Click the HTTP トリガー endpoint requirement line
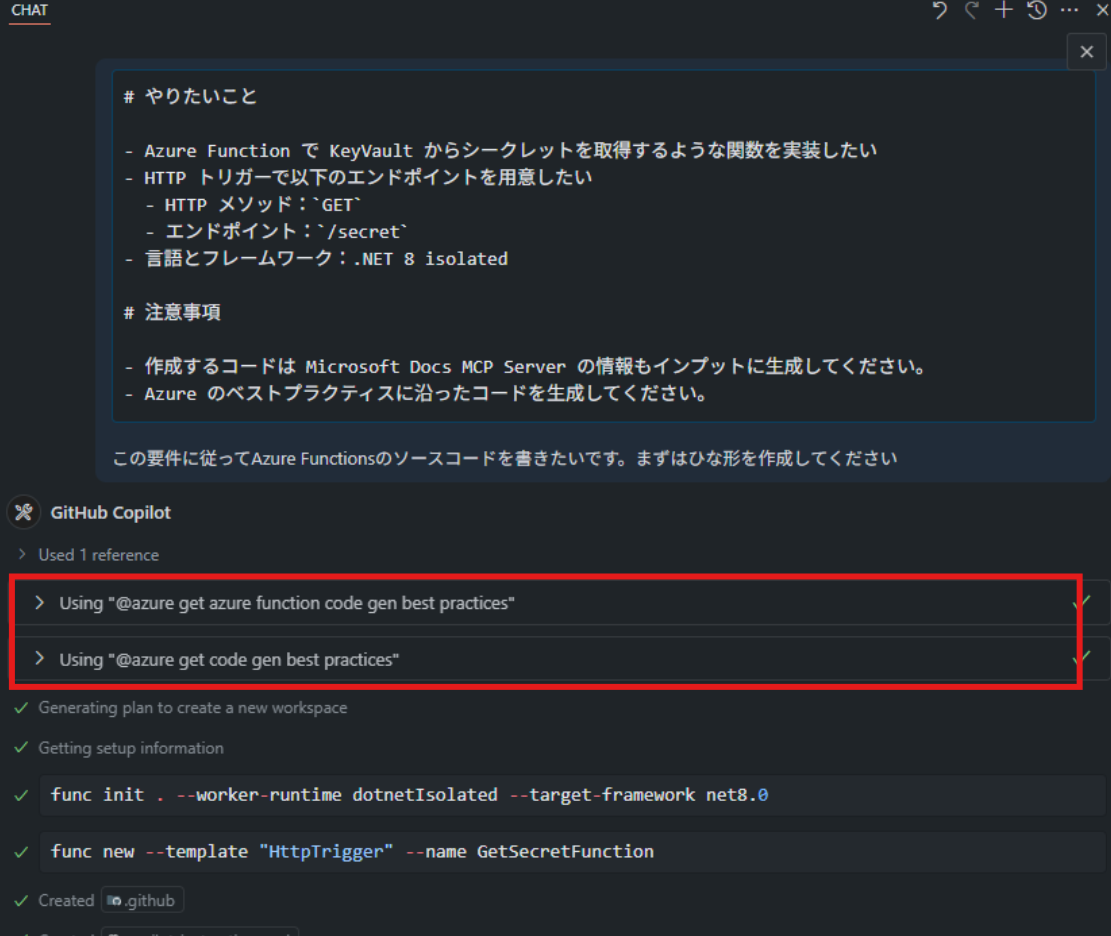This screenshot has height=936, width=1111. click(x=359, y=177)
